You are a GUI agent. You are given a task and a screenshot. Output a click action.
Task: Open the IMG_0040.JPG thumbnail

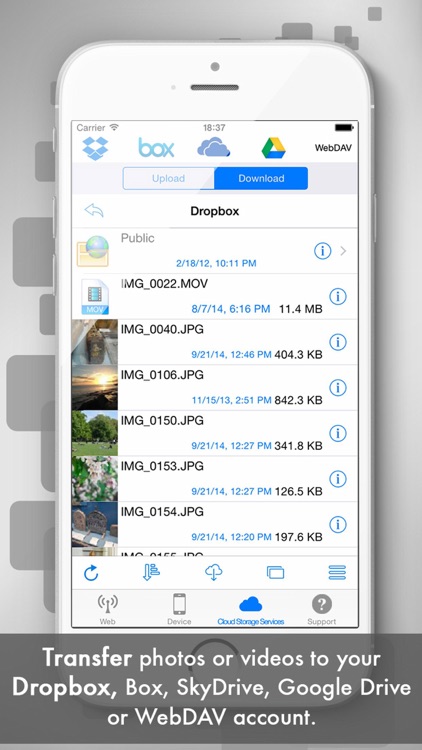(95, 342)
